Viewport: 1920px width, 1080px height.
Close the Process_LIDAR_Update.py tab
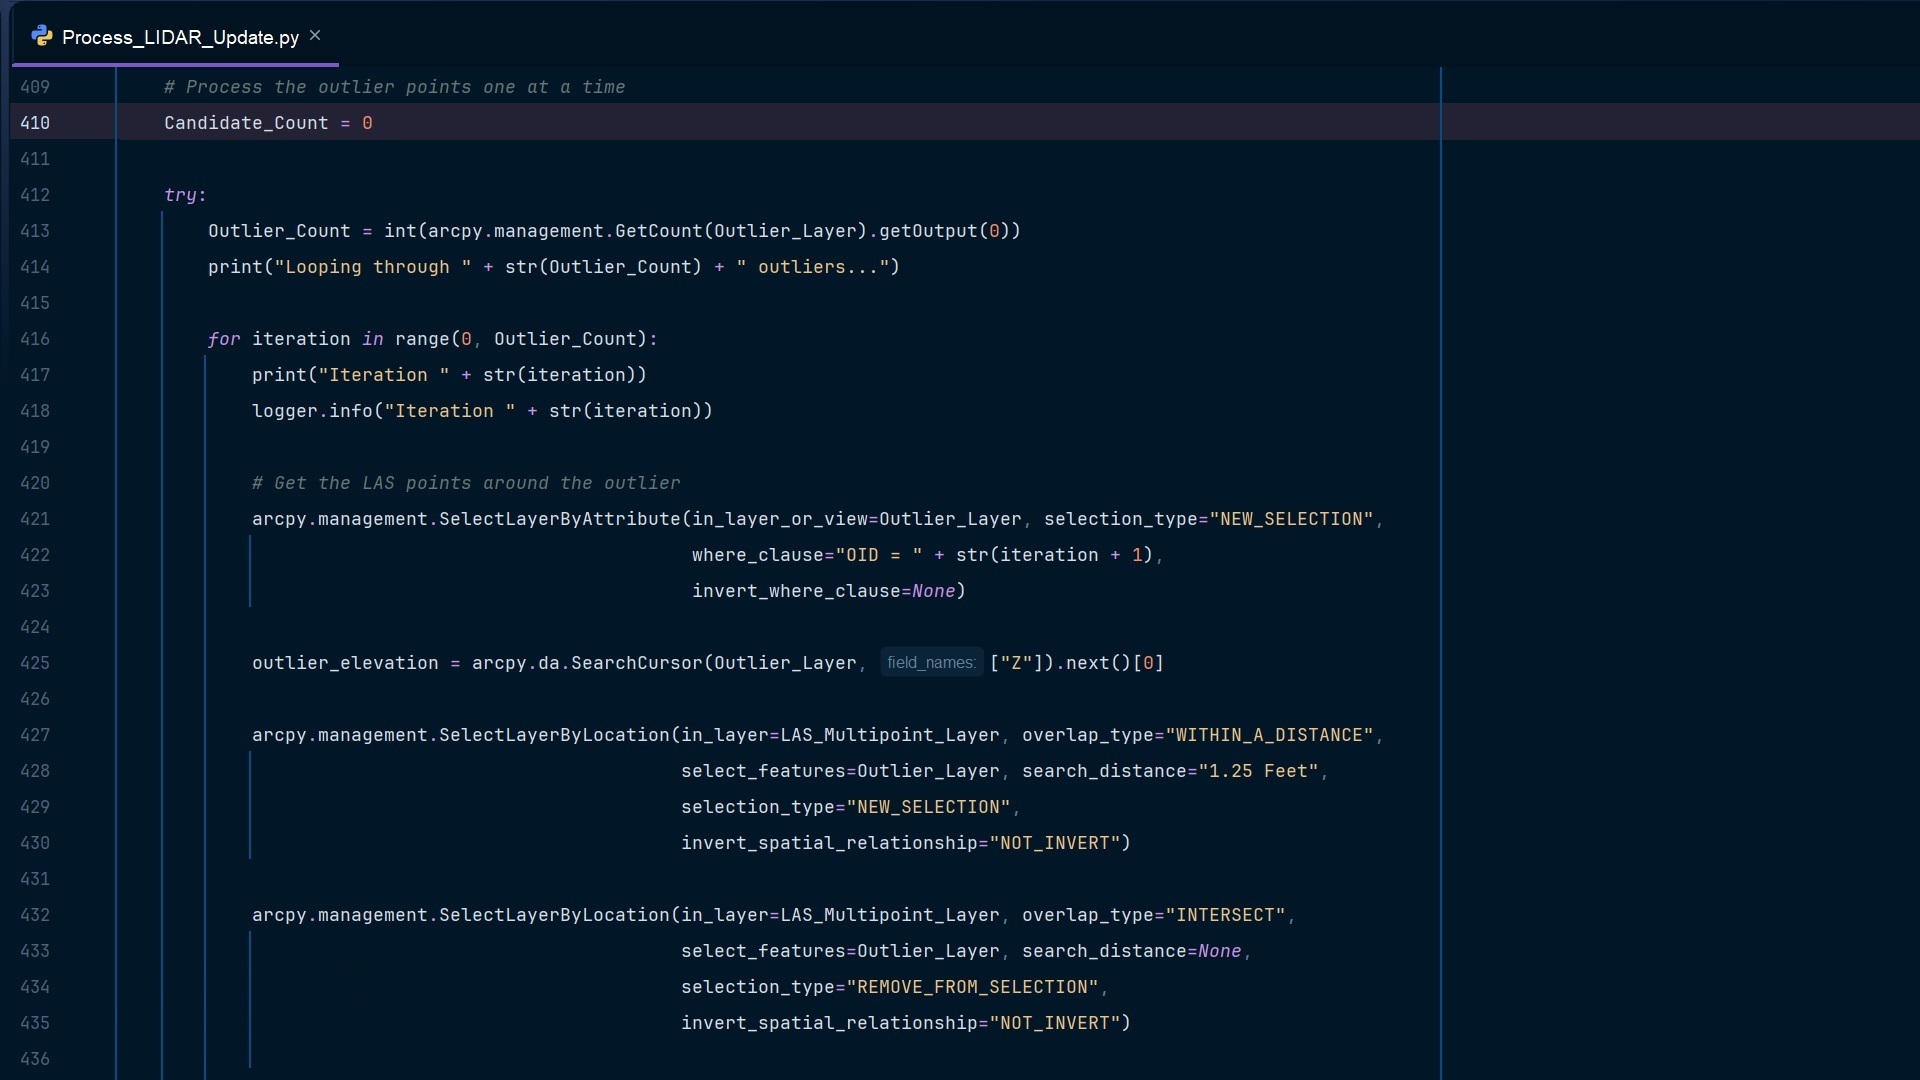(315, 36)
